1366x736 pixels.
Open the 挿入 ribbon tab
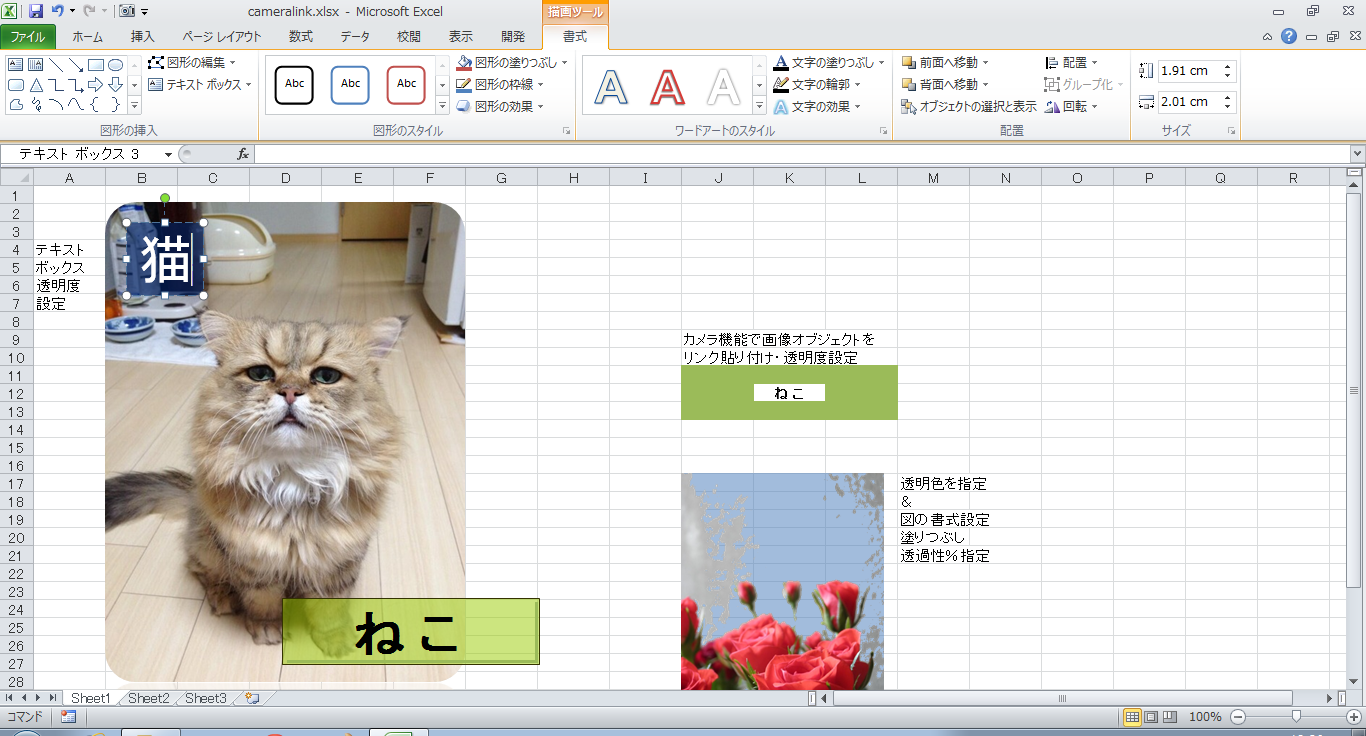point(142,37)
